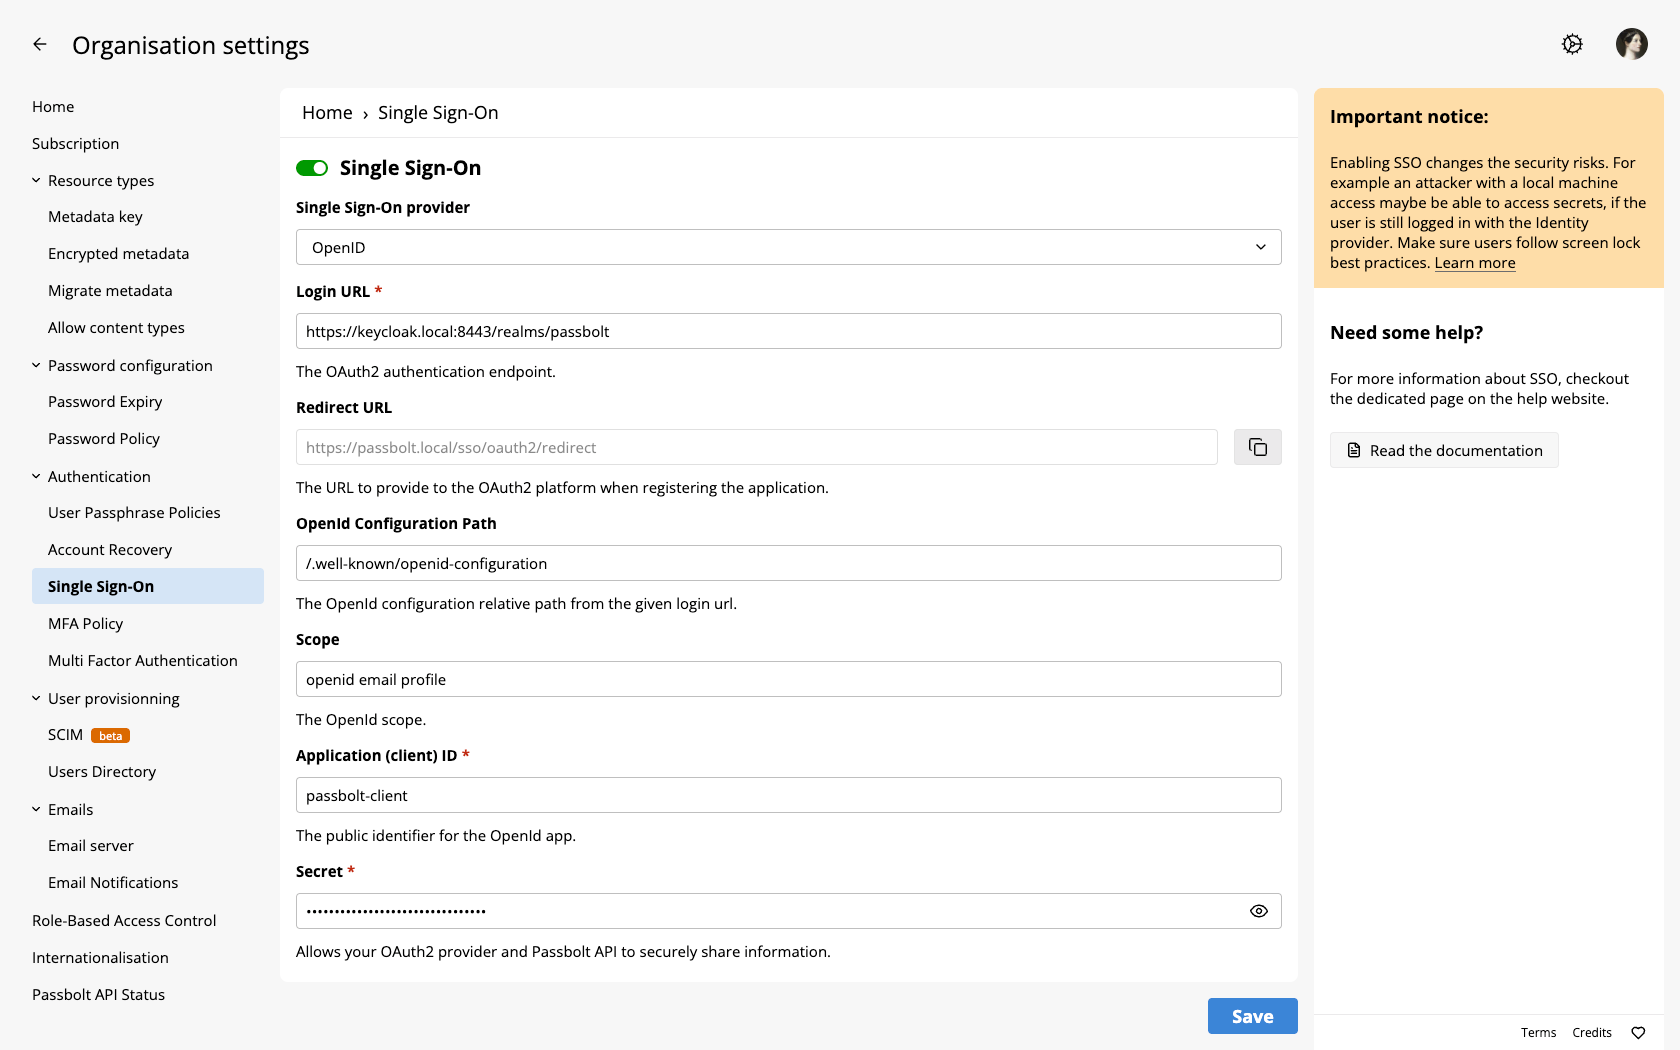Collapse the Authentication section

[36, 475]
